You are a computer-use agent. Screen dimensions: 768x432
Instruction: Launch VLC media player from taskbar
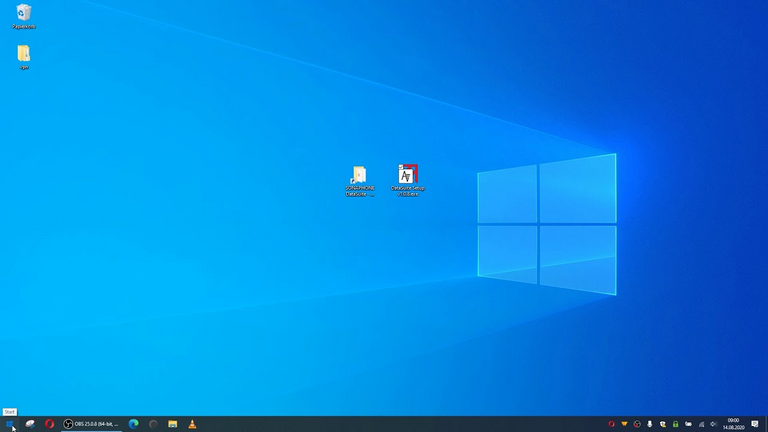(192, 424)
